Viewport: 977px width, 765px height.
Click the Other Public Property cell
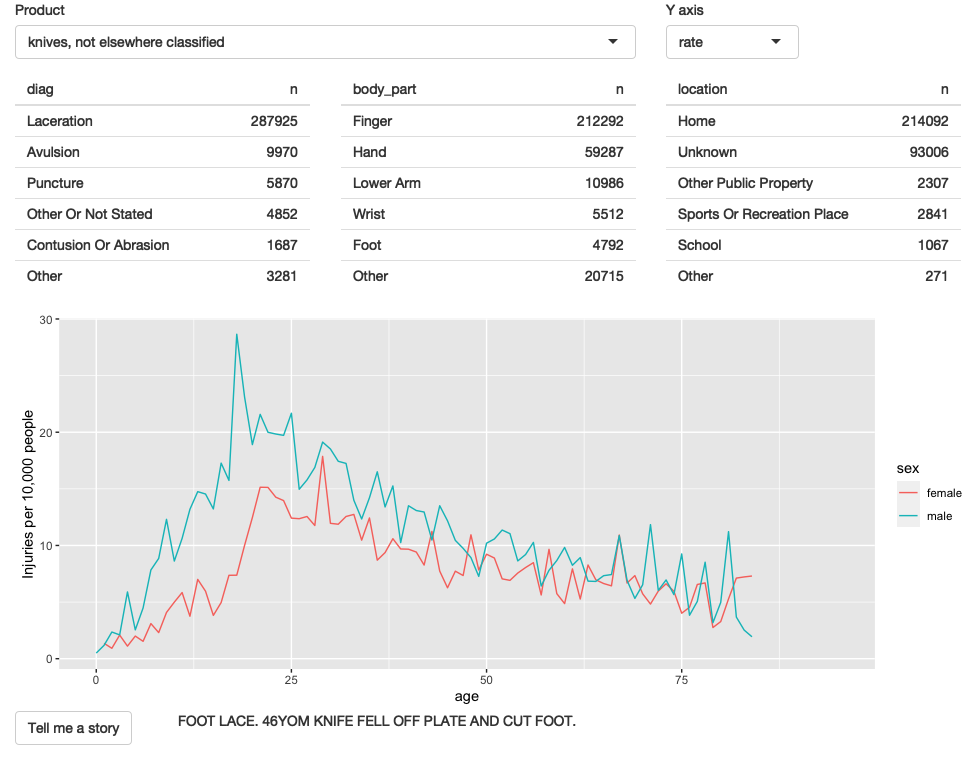(745, 183)
